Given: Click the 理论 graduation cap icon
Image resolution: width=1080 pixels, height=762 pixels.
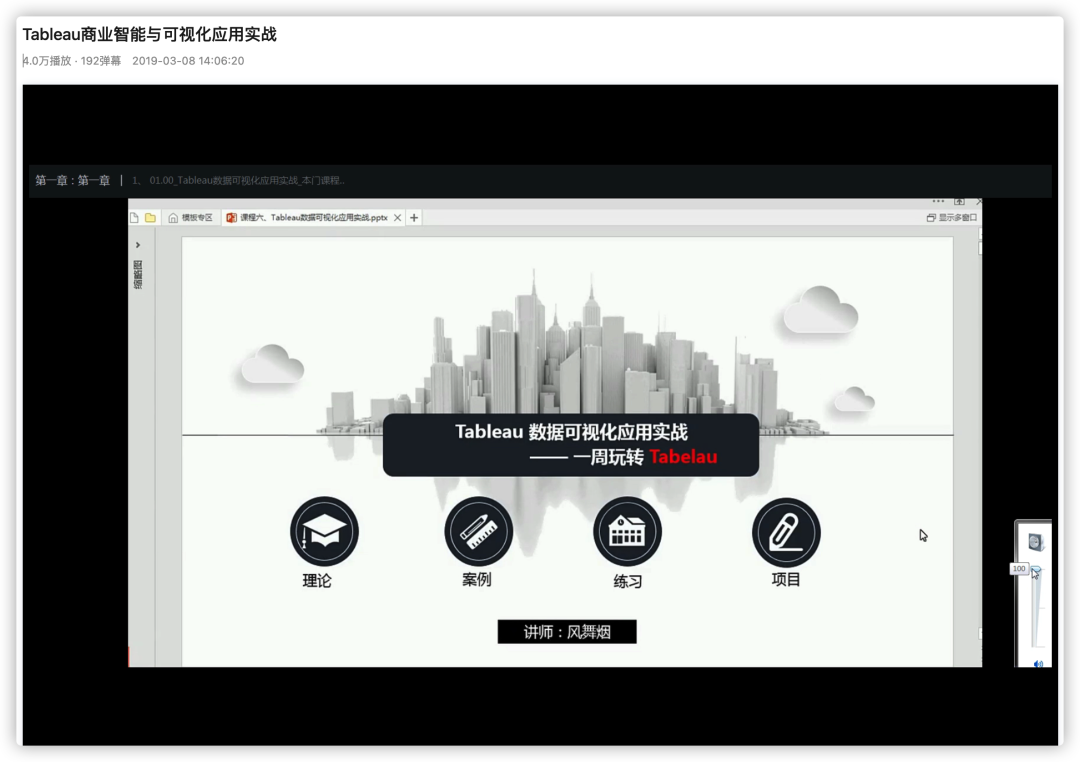Looking at the screenshot, I should [322, 532].
